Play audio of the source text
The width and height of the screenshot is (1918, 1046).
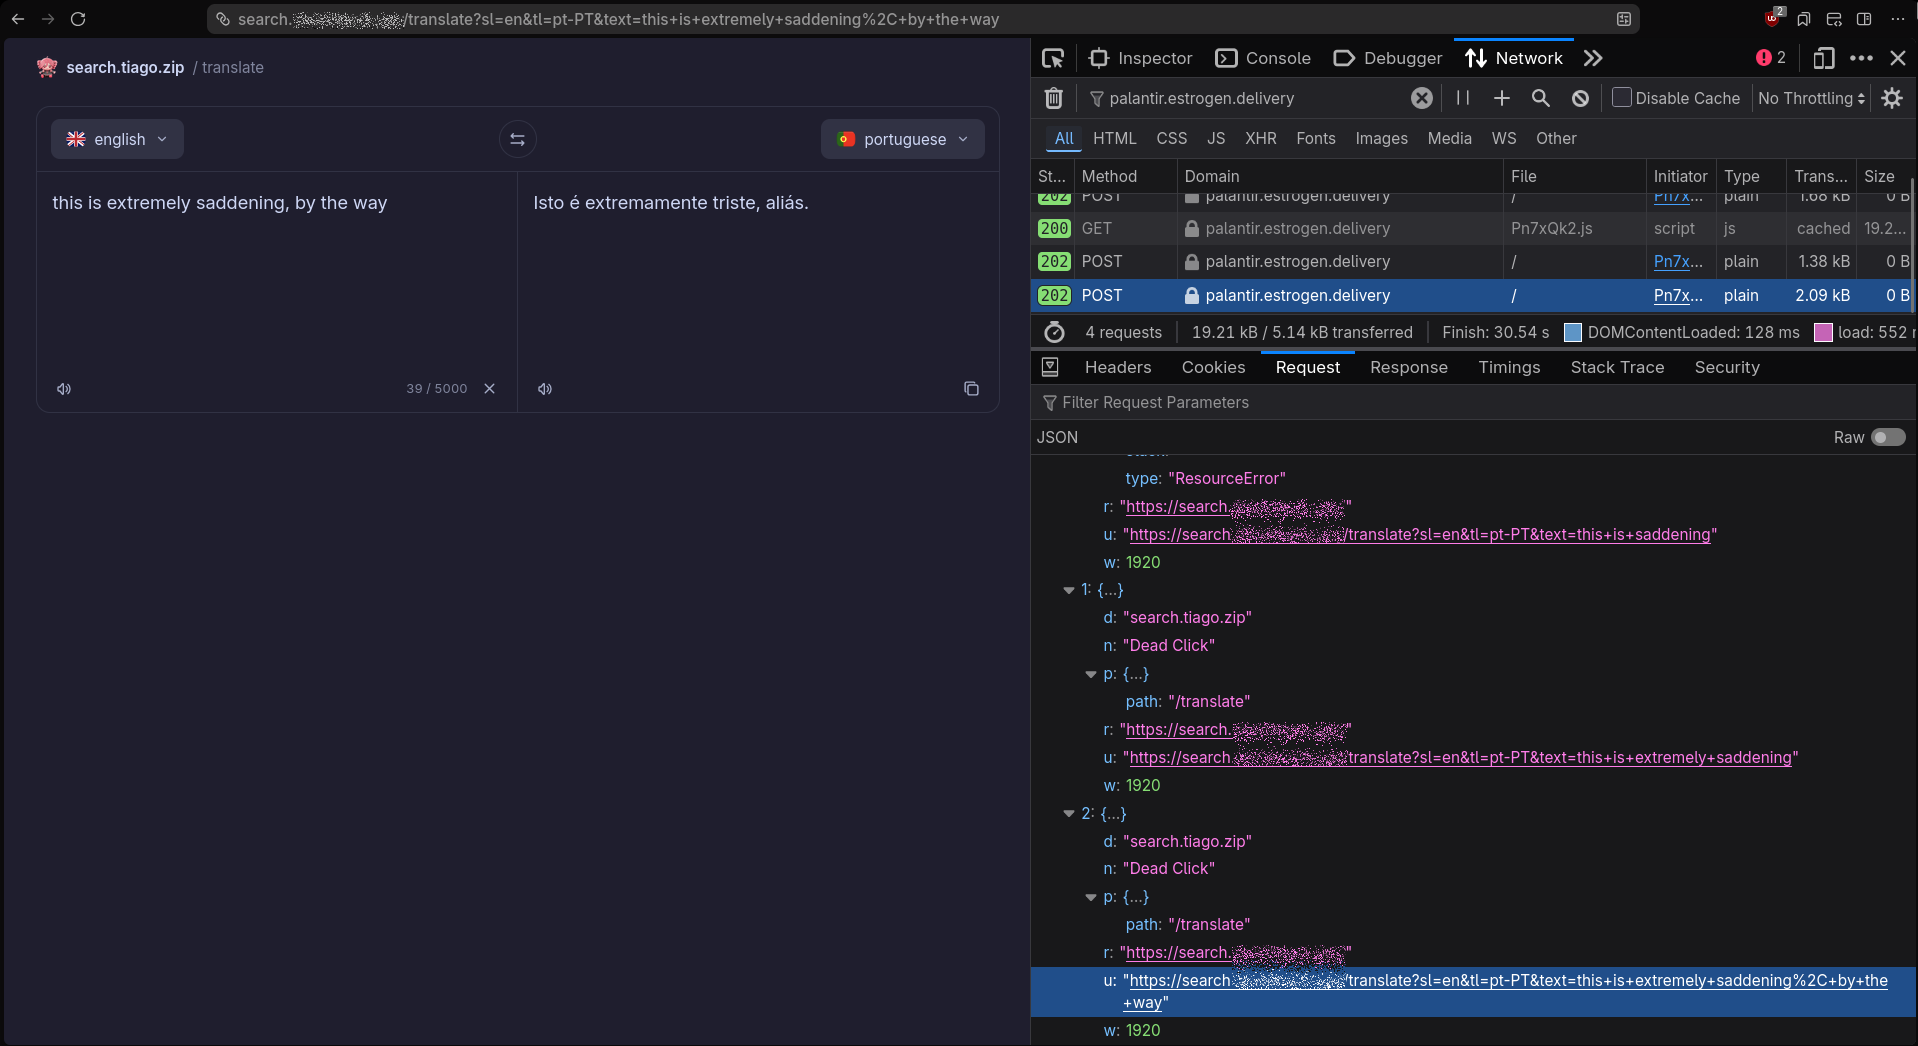(x=64, y=389)
